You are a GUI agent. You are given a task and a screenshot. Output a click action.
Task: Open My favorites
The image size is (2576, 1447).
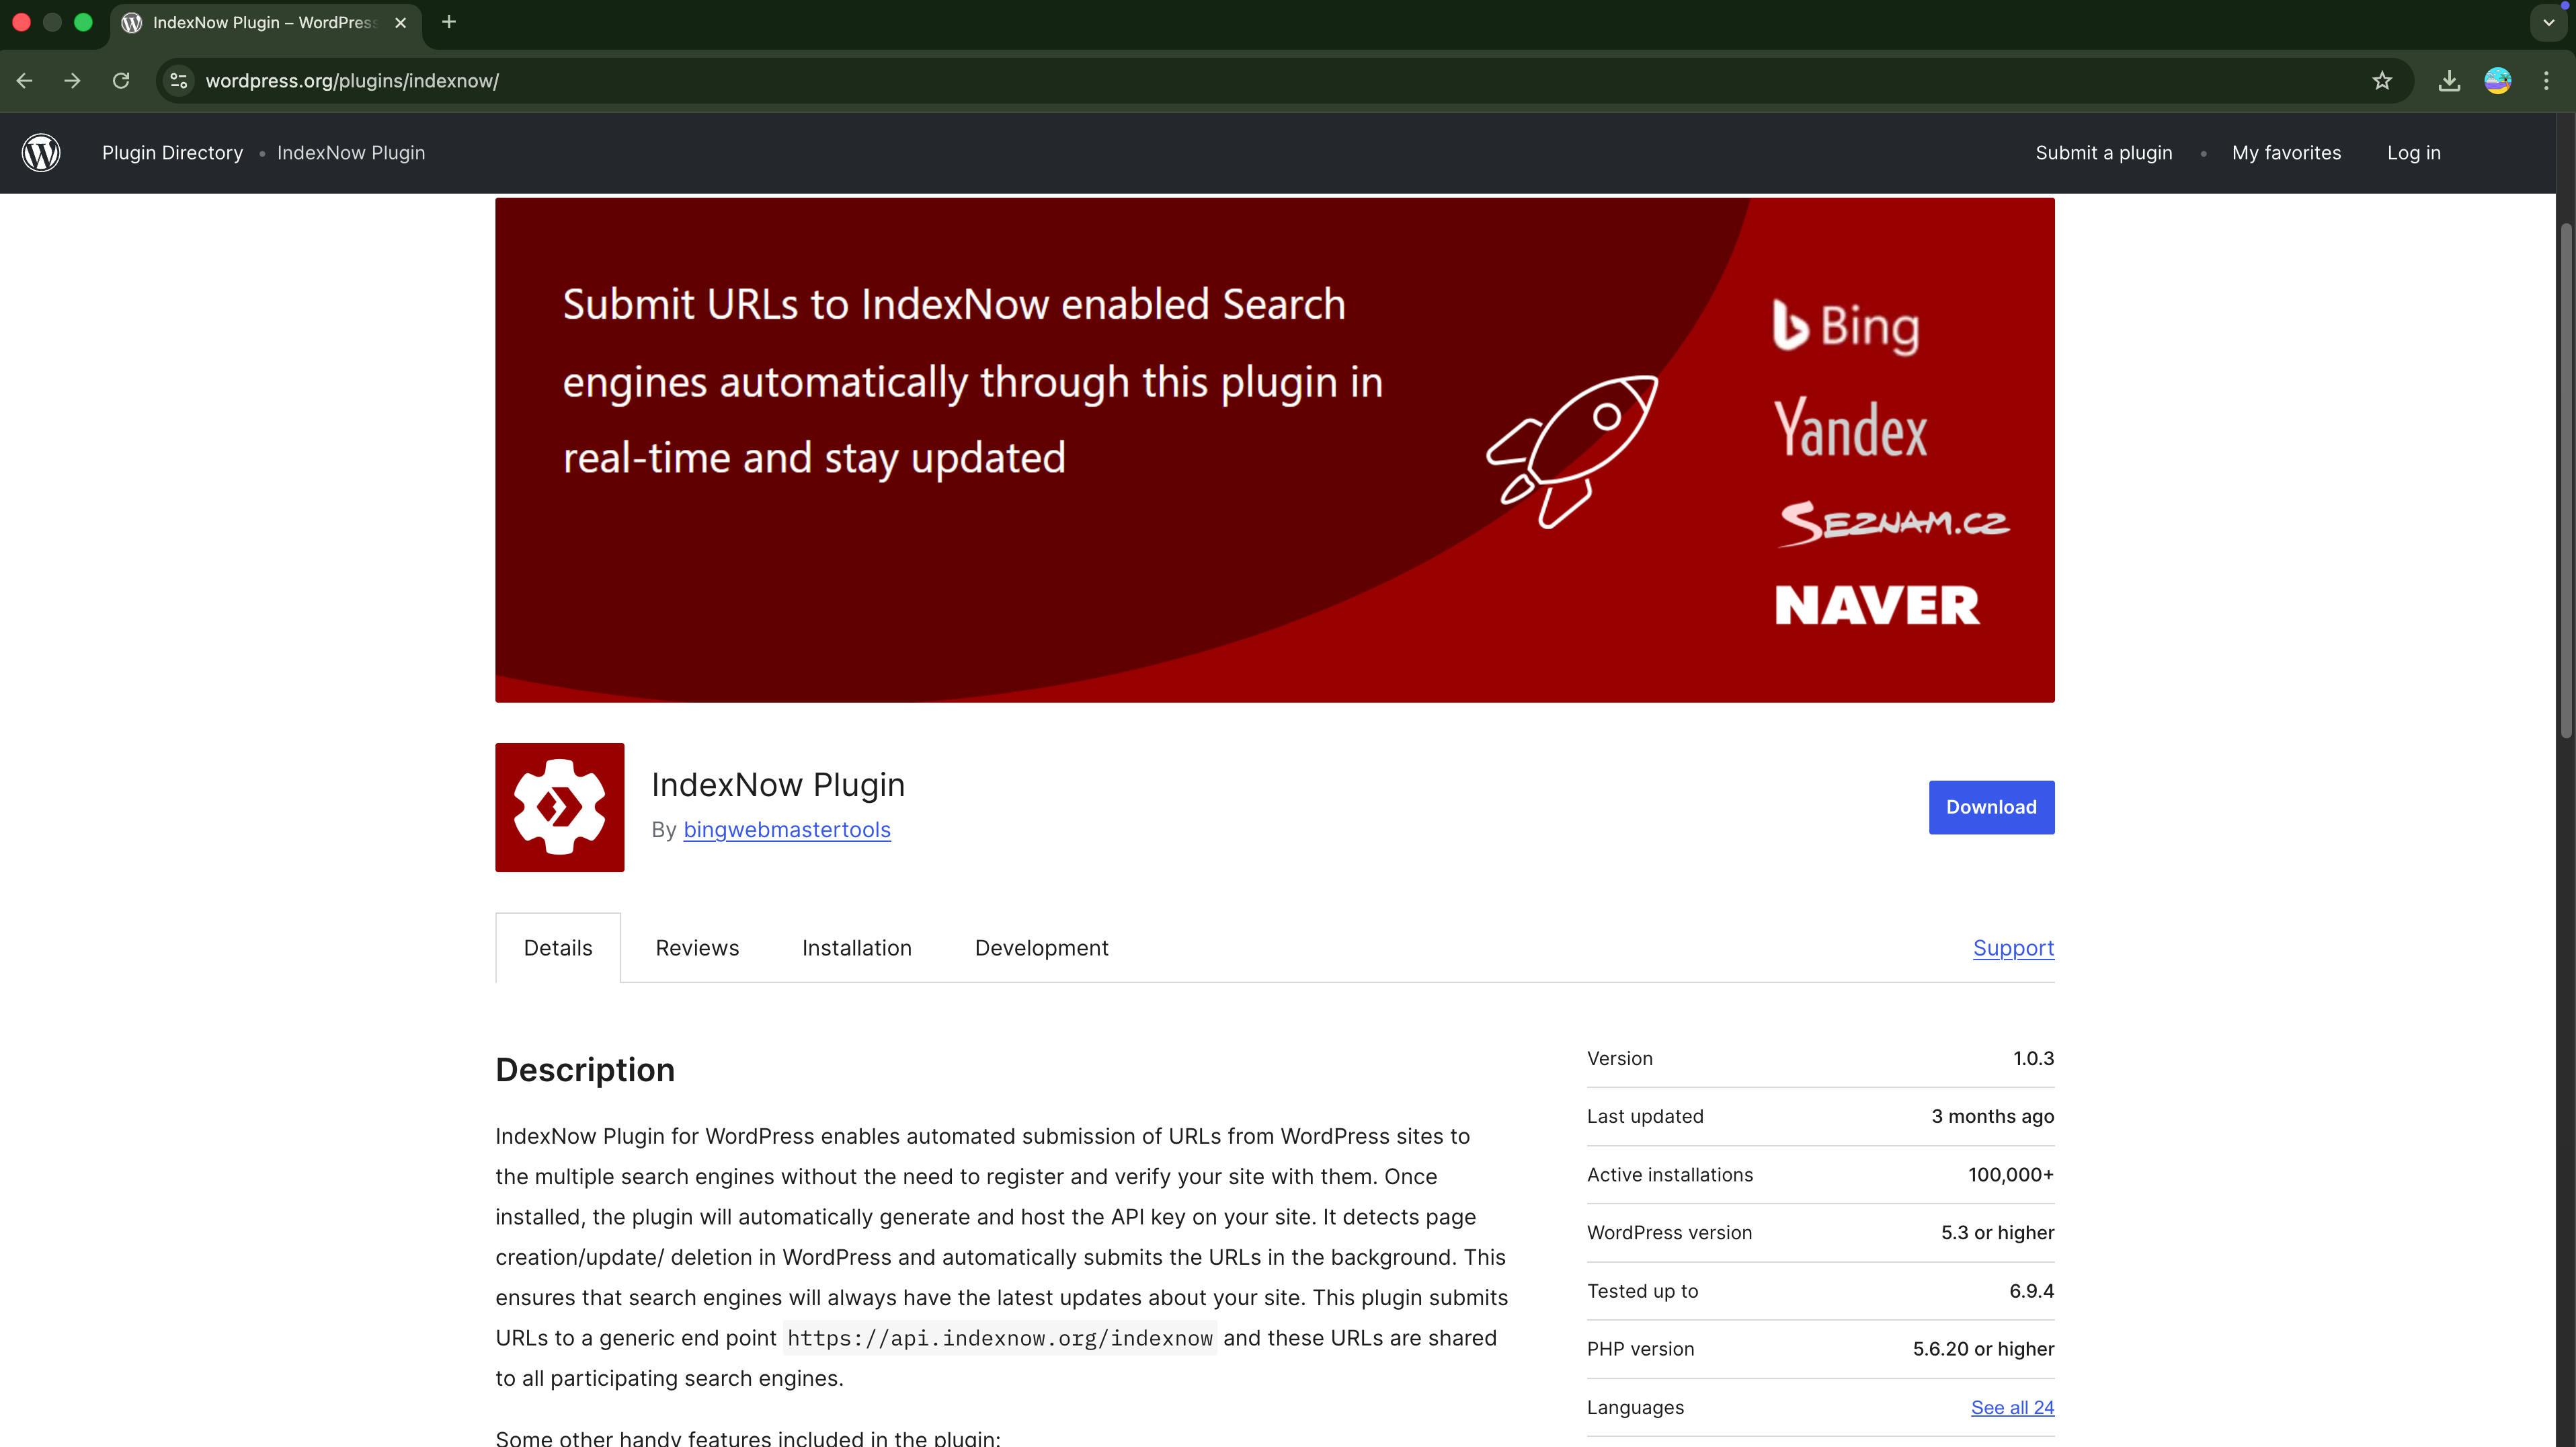coord(2287,153)
